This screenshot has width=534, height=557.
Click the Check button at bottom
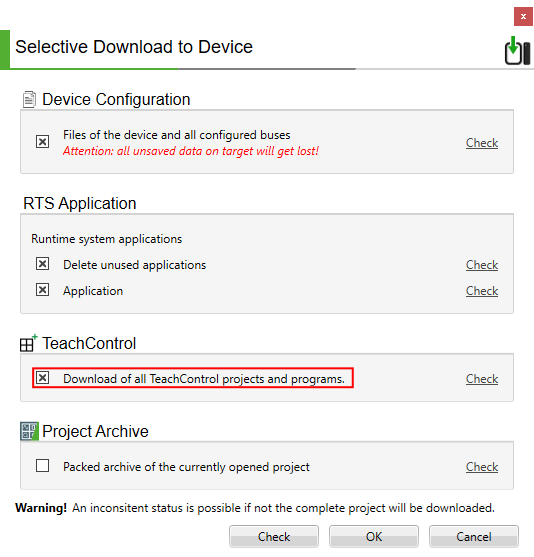(x=274, y=537)
